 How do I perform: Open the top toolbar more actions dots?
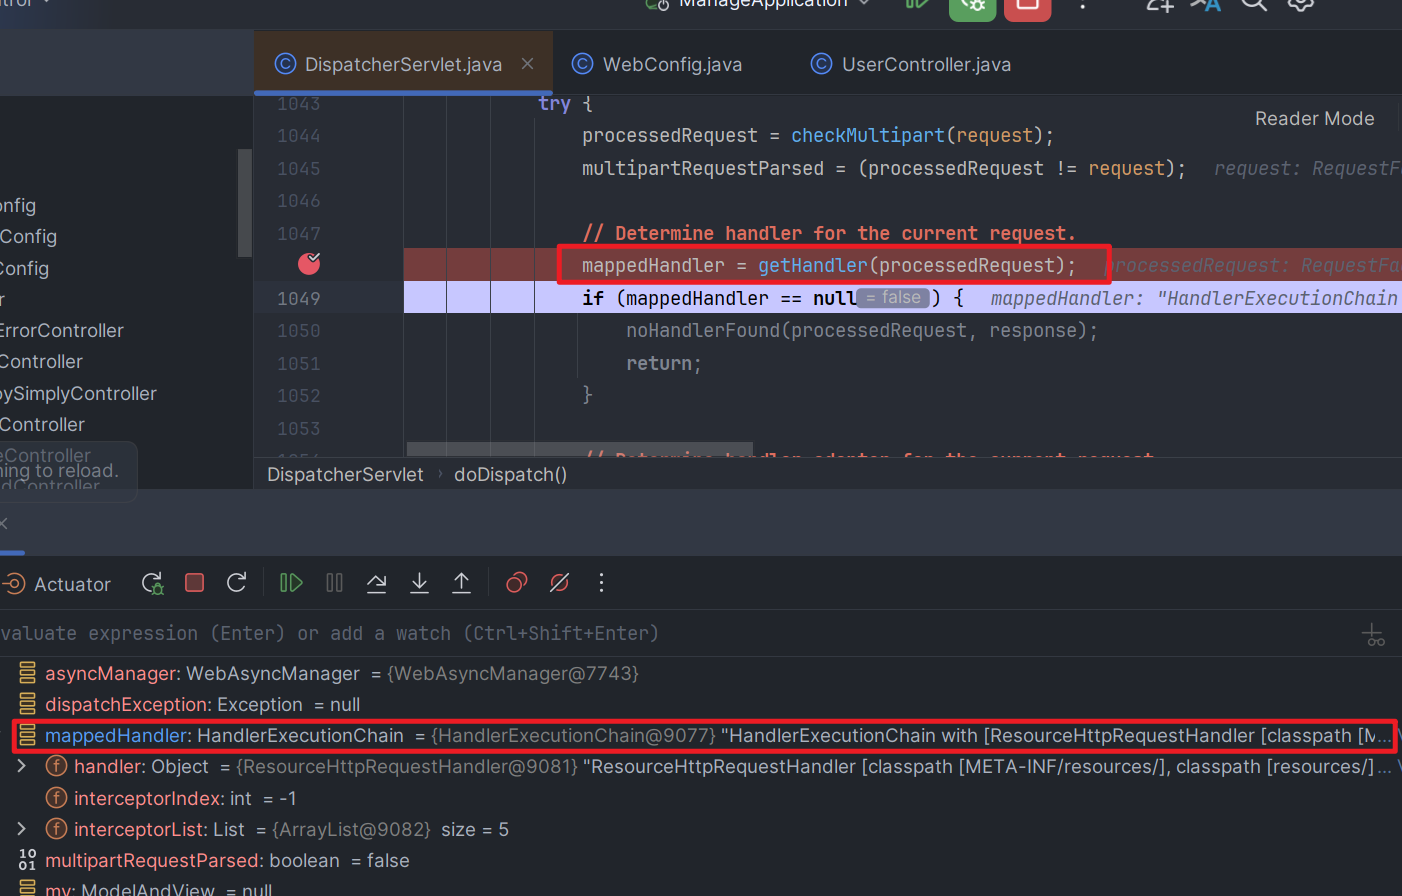1083,5
